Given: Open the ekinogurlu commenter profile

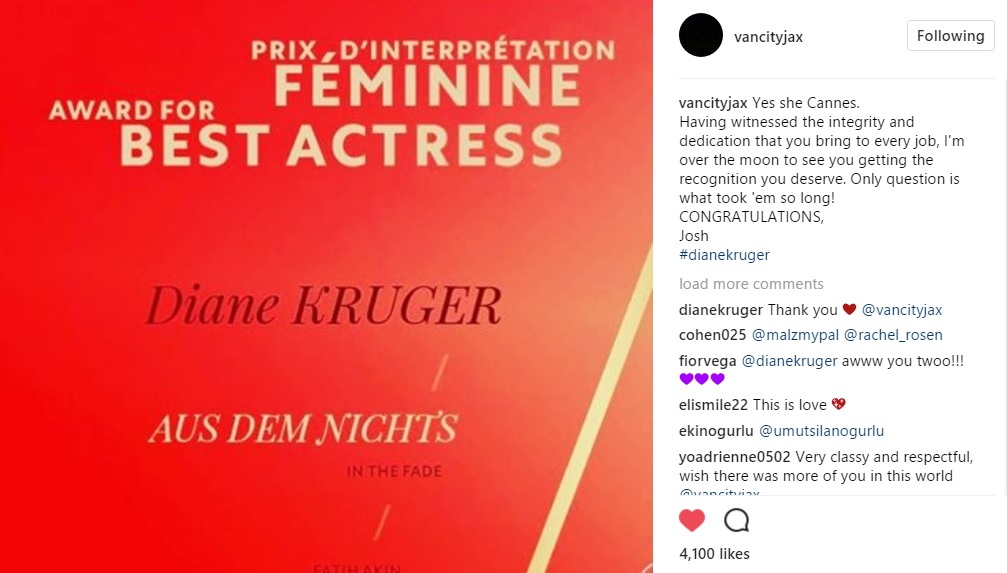Looking at the screenshot, I should point(716,431).
